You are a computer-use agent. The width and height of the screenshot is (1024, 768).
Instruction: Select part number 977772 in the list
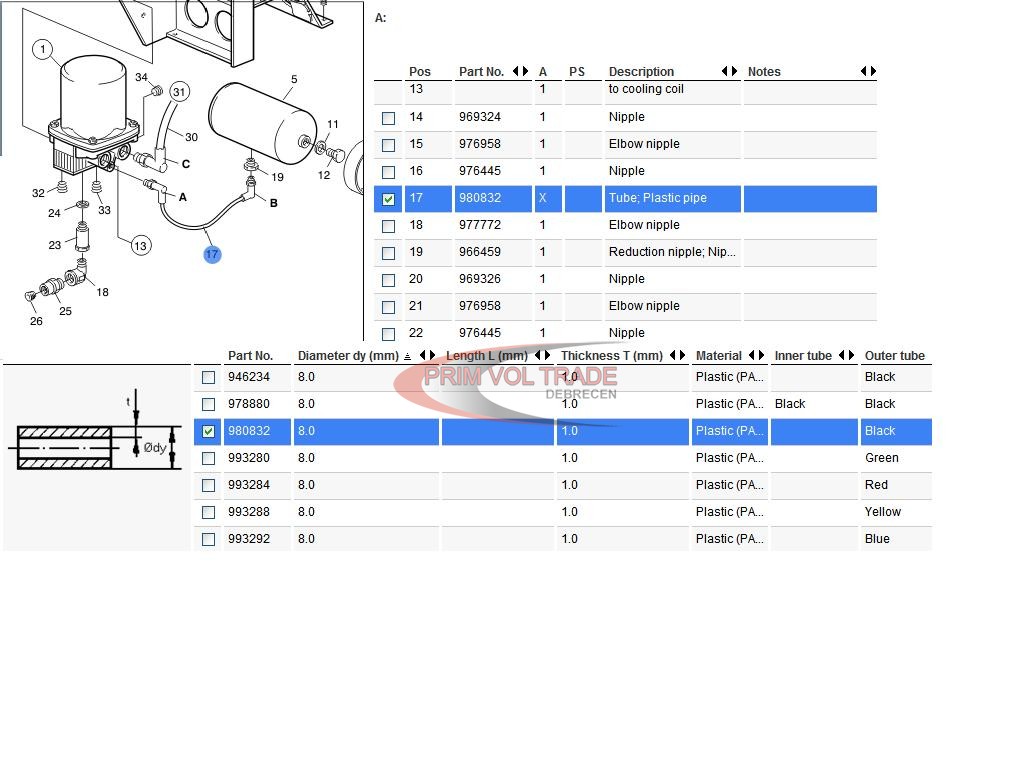480,225
